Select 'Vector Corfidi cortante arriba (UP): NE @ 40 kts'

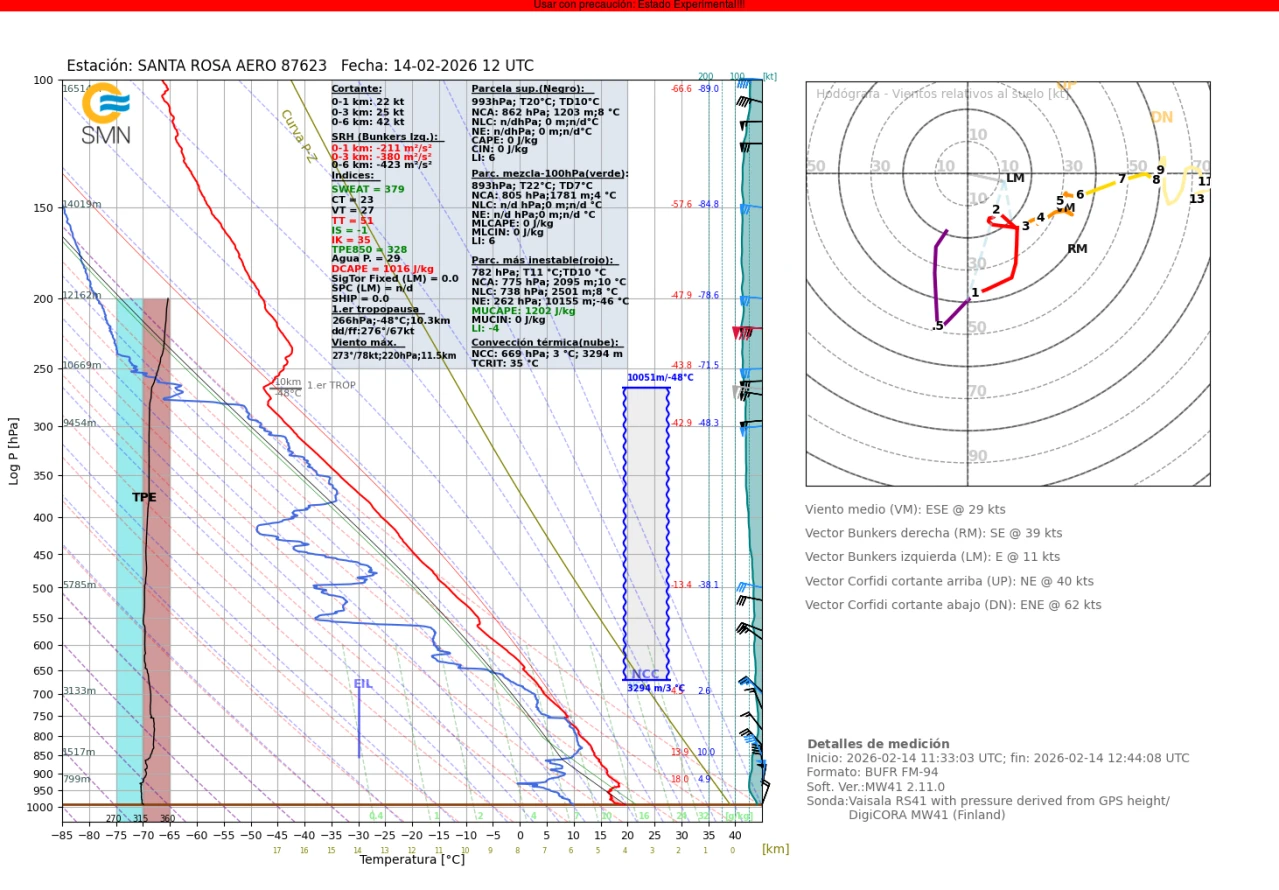click(x=949, y=581)
